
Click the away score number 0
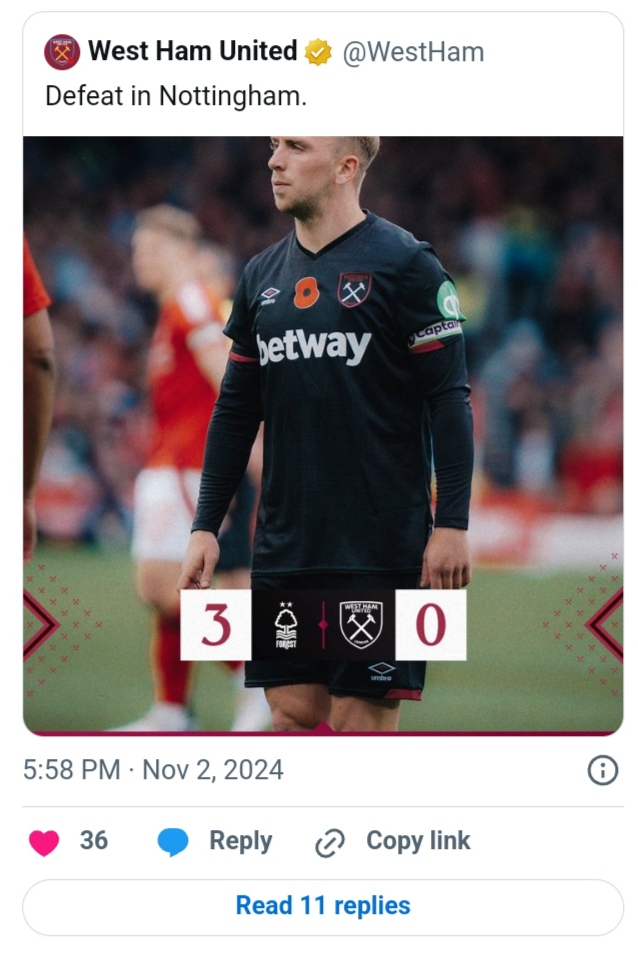coord(430,625)
